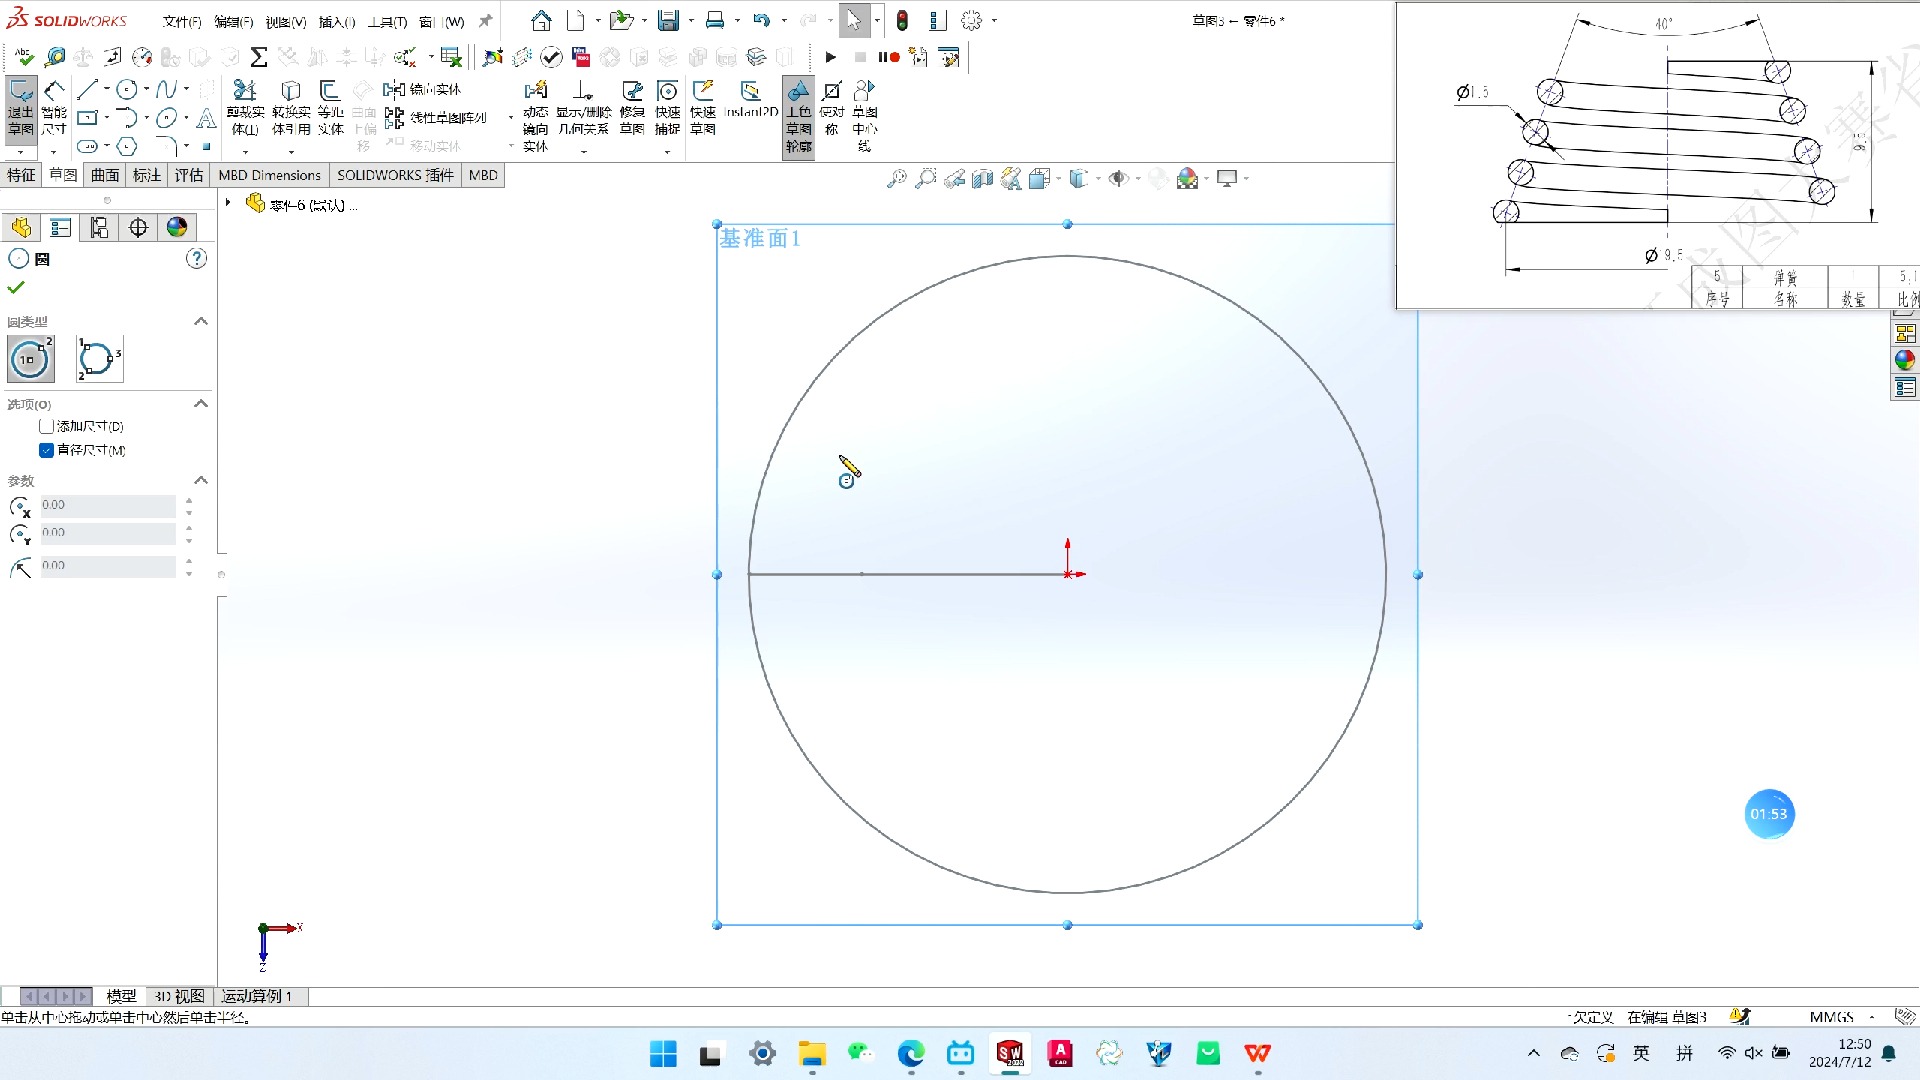1920x1080 pixels.
Task: Switch to the 评估 ribbon tab
Action: (189, 175)
